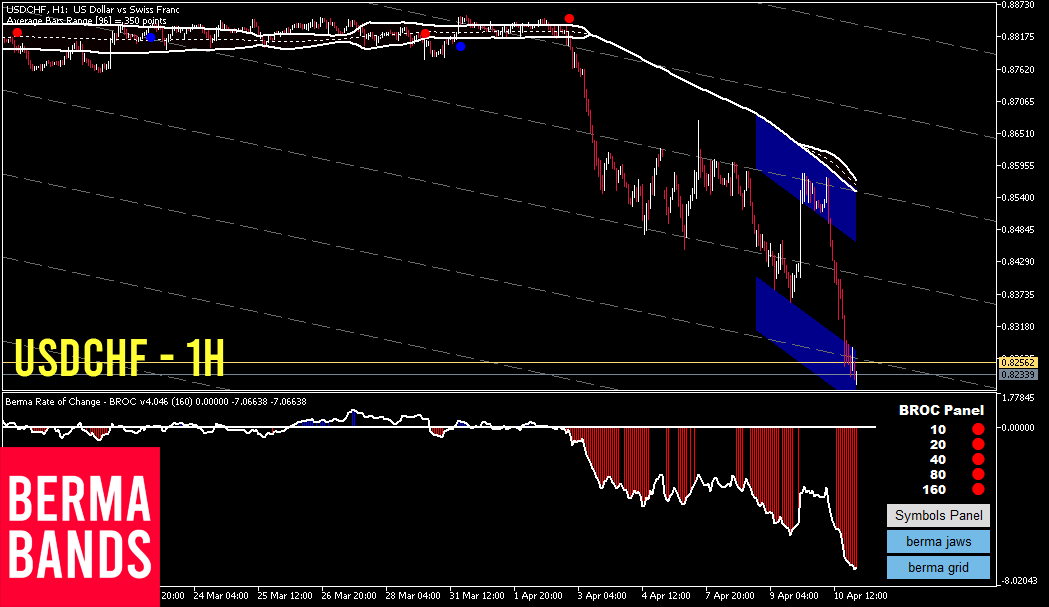Viewport: 1049px width, 607px height.
Task: Click the 26 Mar 20:00 time label
Action: [349, 596]
